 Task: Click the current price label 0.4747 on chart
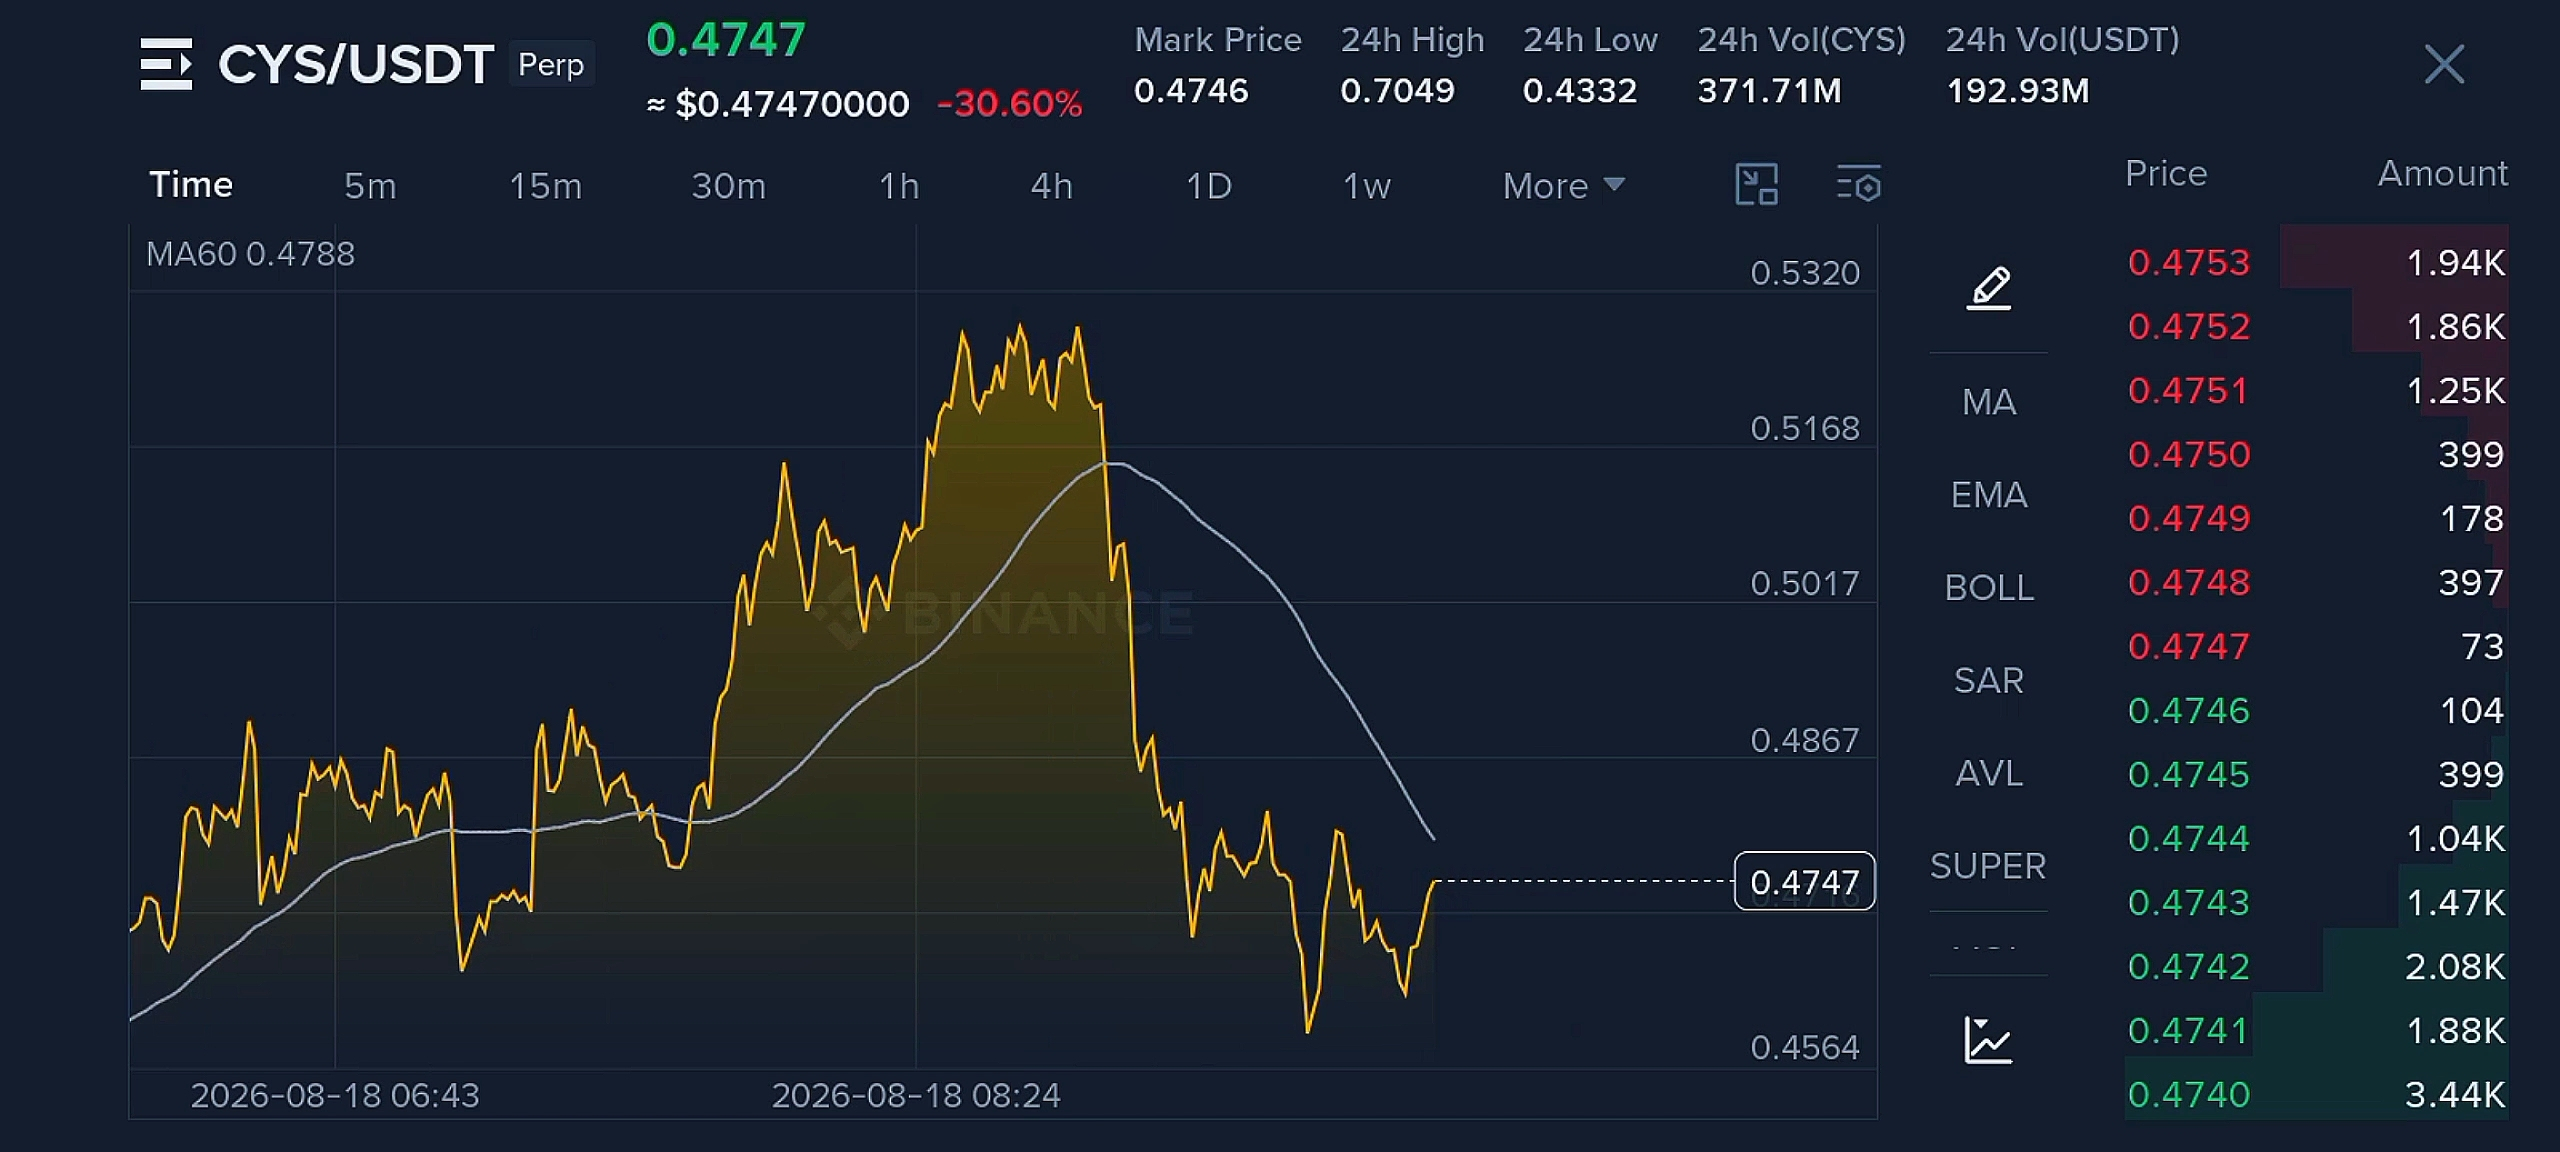(1804, 882)
